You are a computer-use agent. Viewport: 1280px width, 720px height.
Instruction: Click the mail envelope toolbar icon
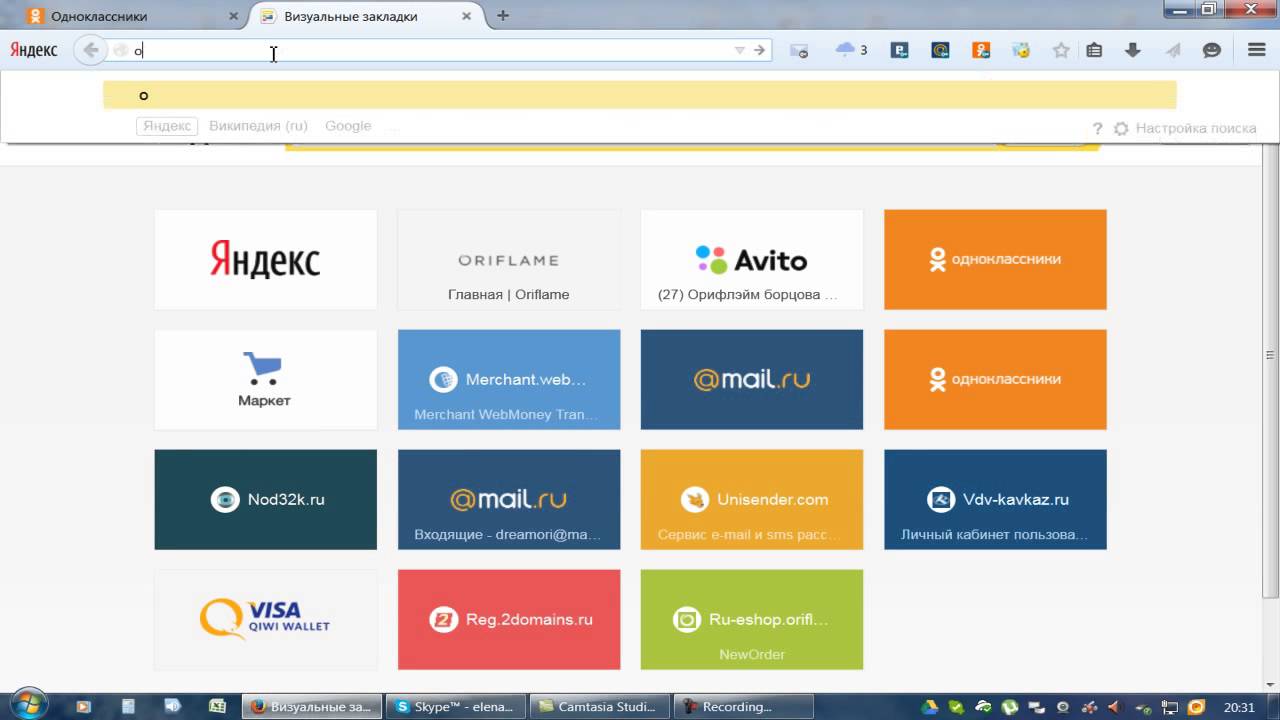(x=798, y=50)
